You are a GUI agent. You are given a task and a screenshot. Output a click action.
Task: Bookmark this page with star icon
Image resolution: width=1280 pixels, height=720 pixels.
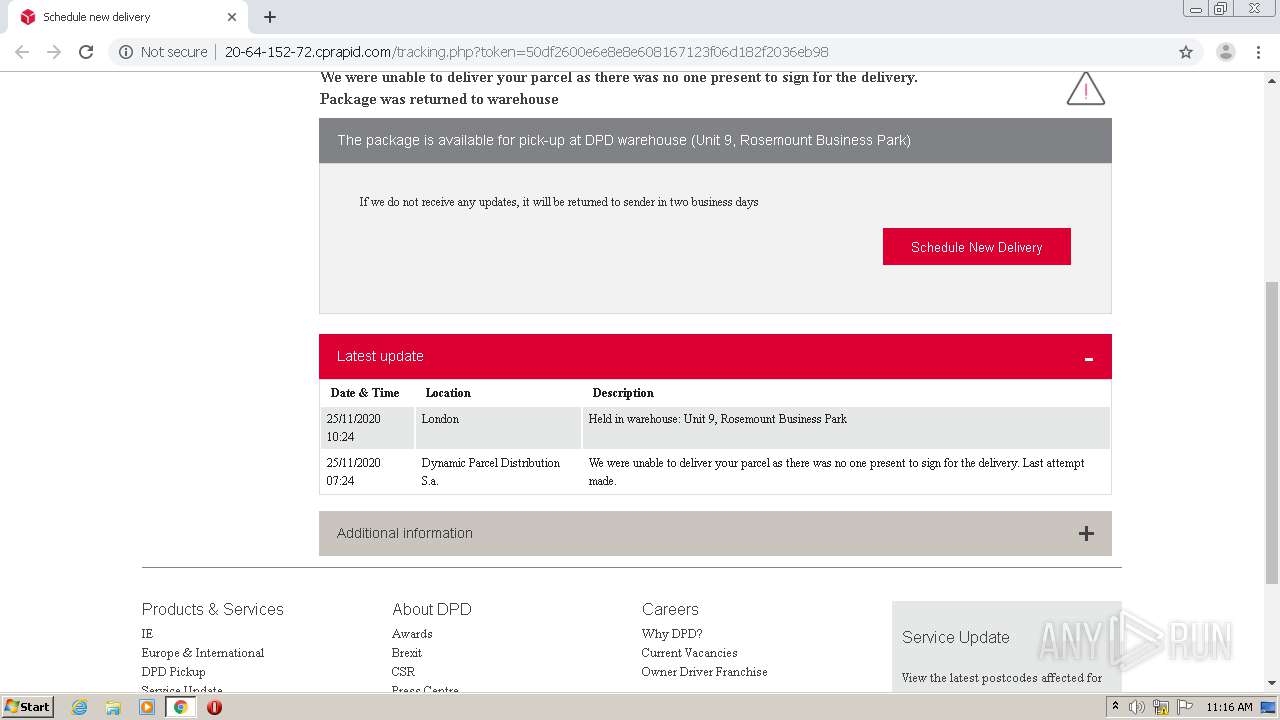(1186, 52)
